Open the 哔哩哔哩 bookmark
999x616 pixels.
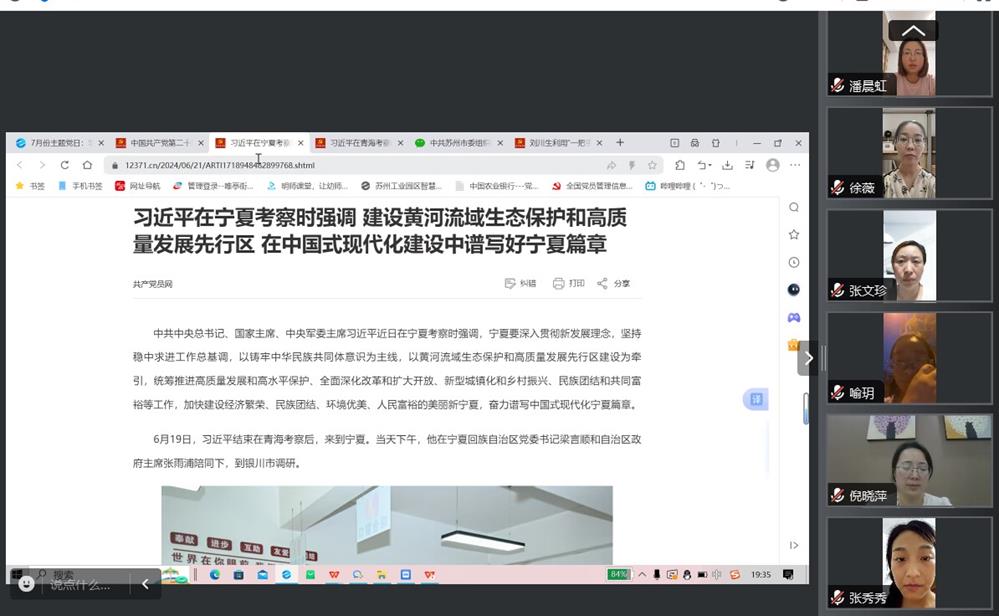[x=687, y=186]
